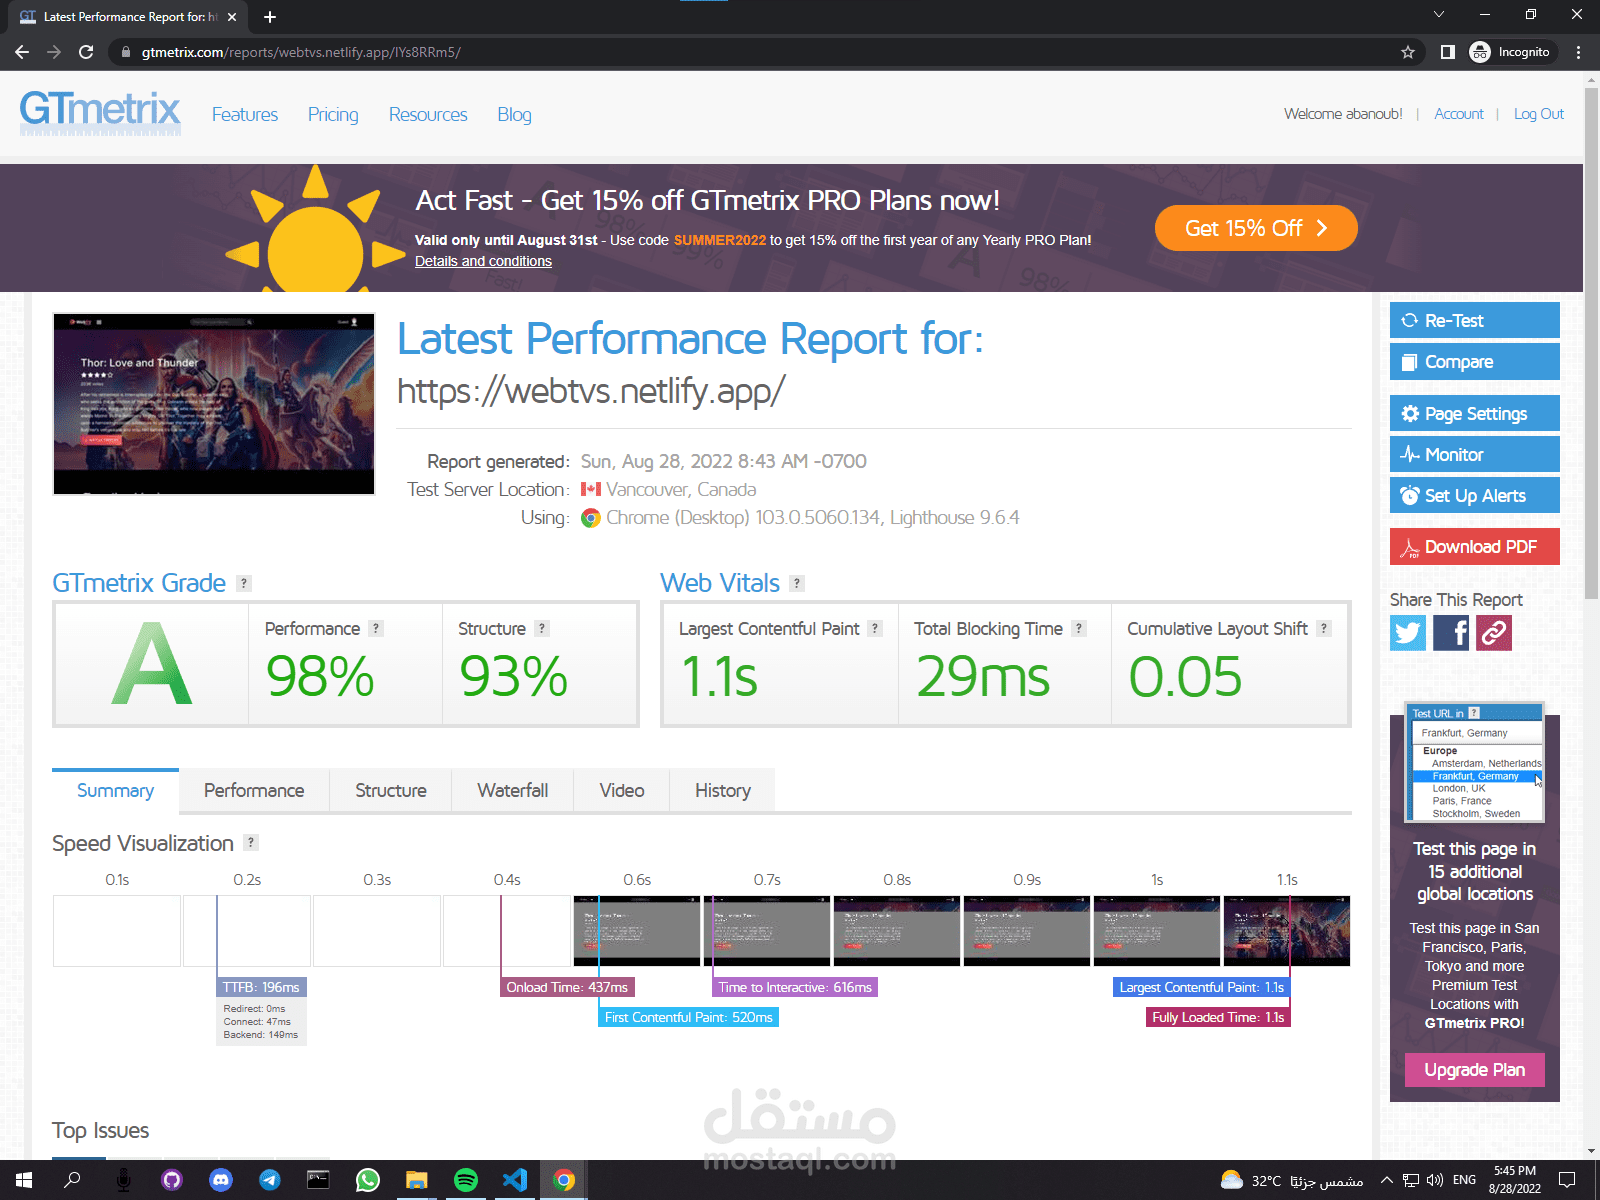Show help for Cumulative Layout Shift

click(x=1324, y=629)
